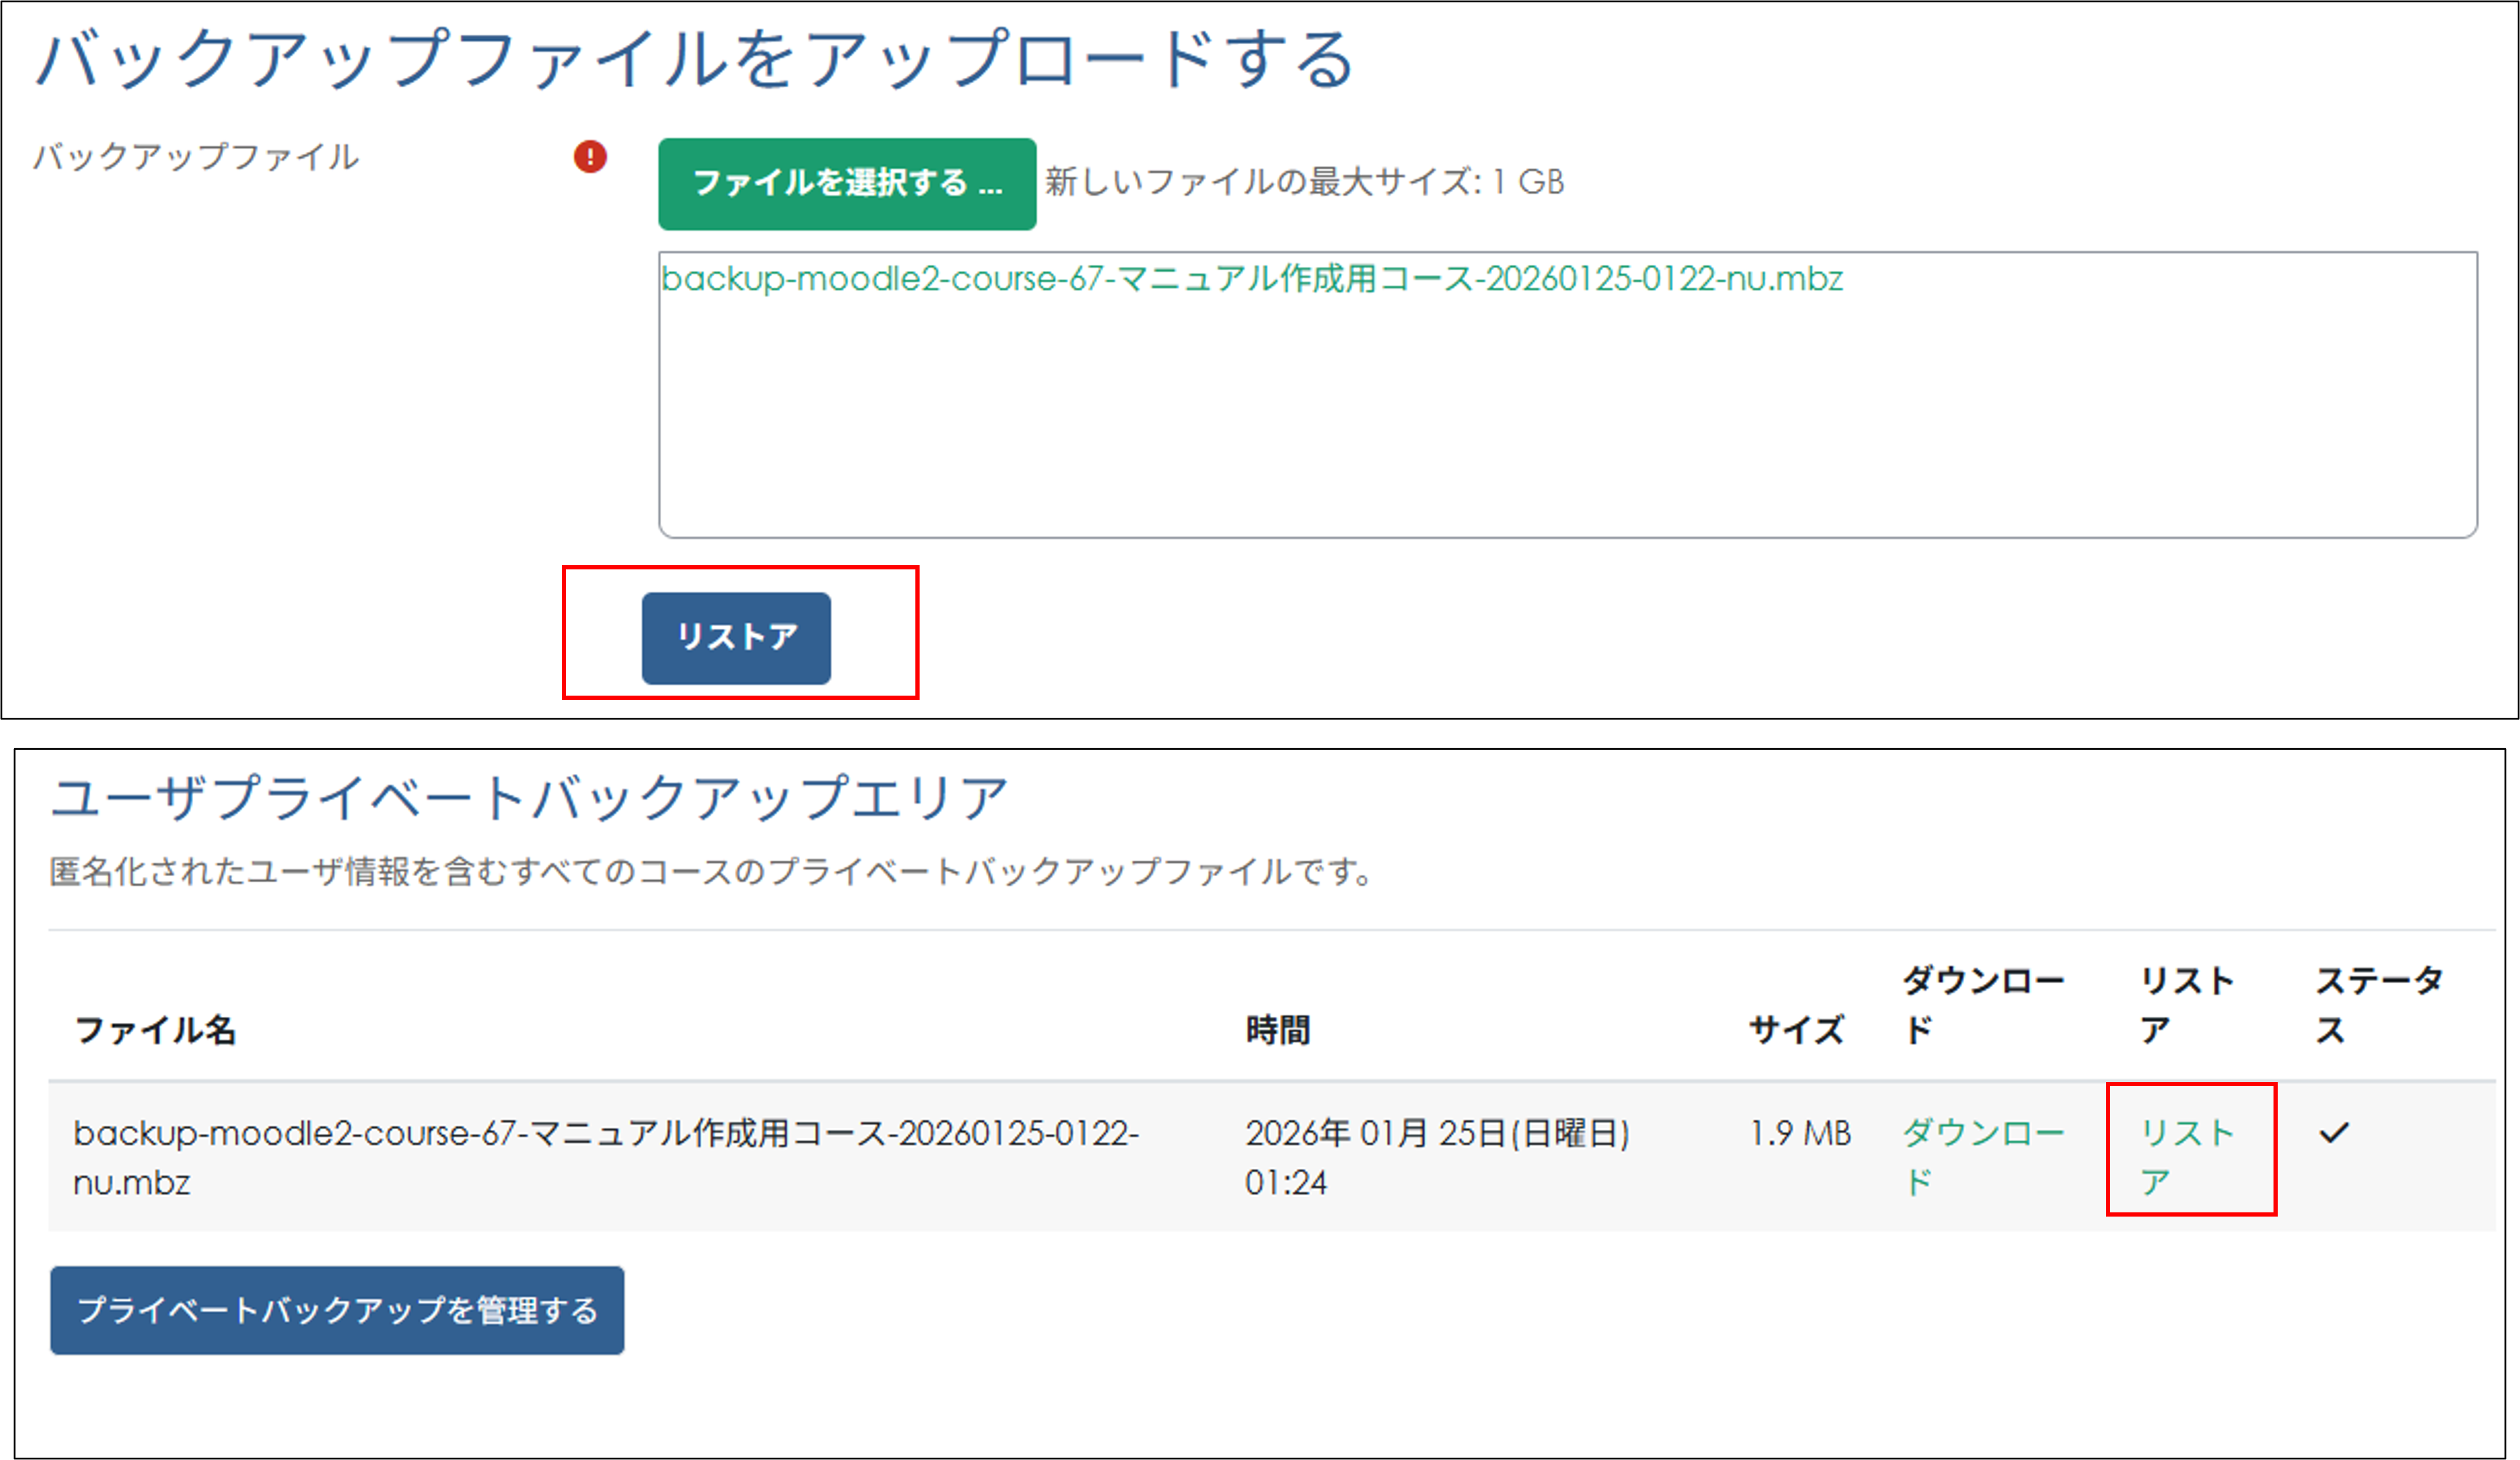This screenshot has width=2520, height=1460.
Task: Click the checkmark status icon in the backup table
Action: coord(2334,1132)
